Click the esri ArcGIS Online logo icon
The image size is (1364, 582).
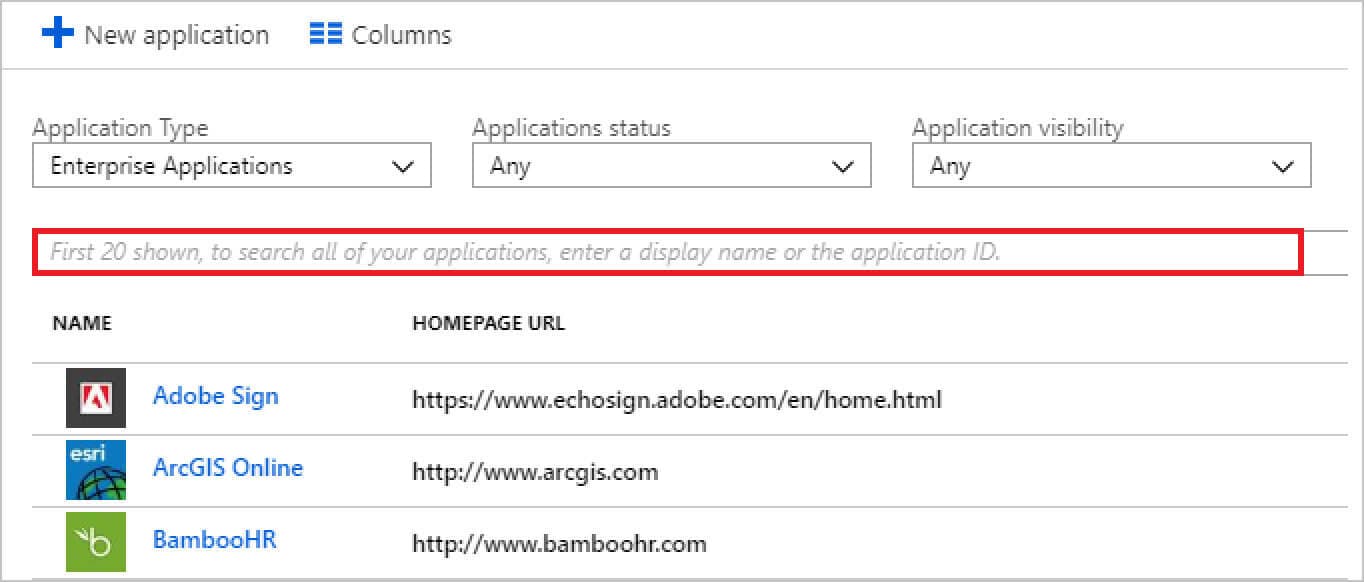95,468
